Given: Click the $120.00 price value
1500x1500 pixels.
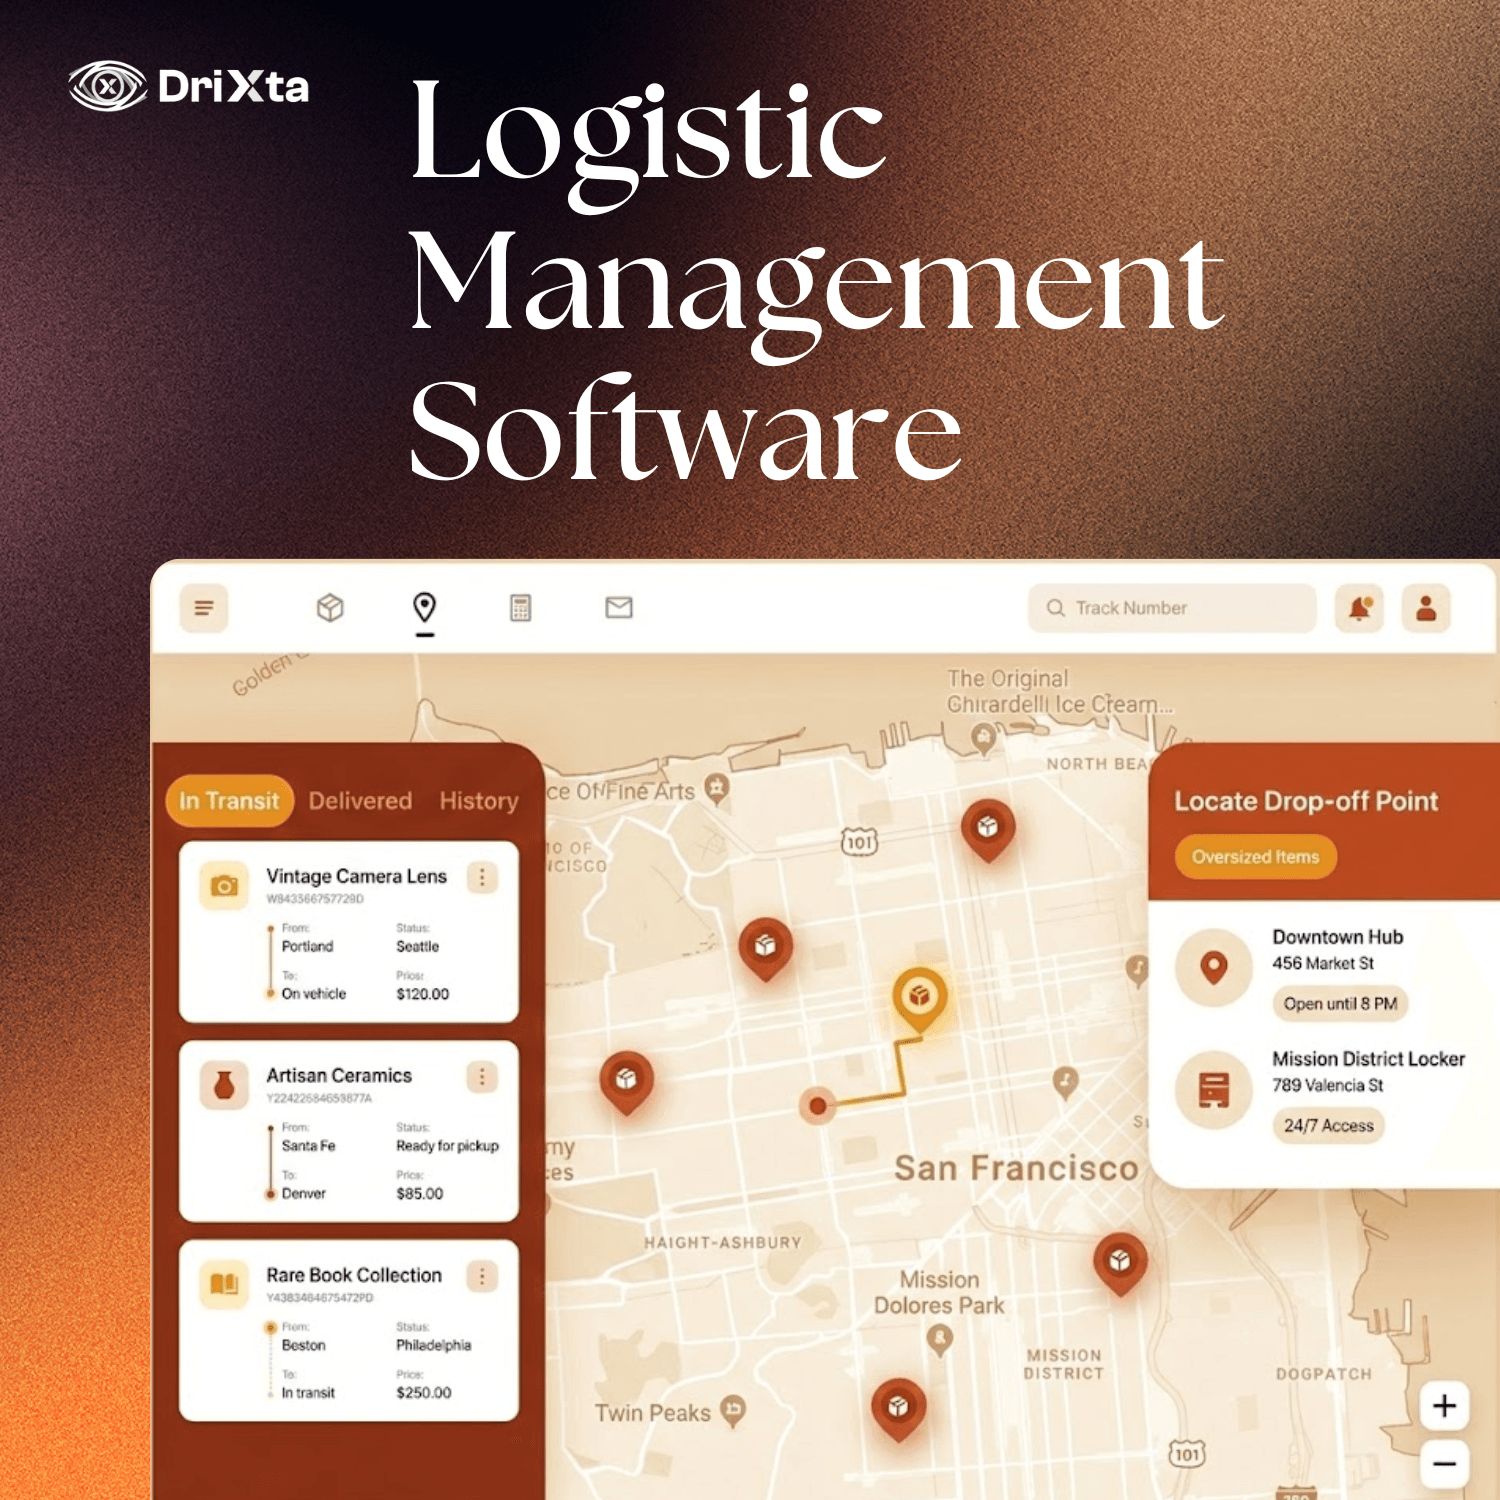Looking at the screenshot, I should [x=422, y=994].
